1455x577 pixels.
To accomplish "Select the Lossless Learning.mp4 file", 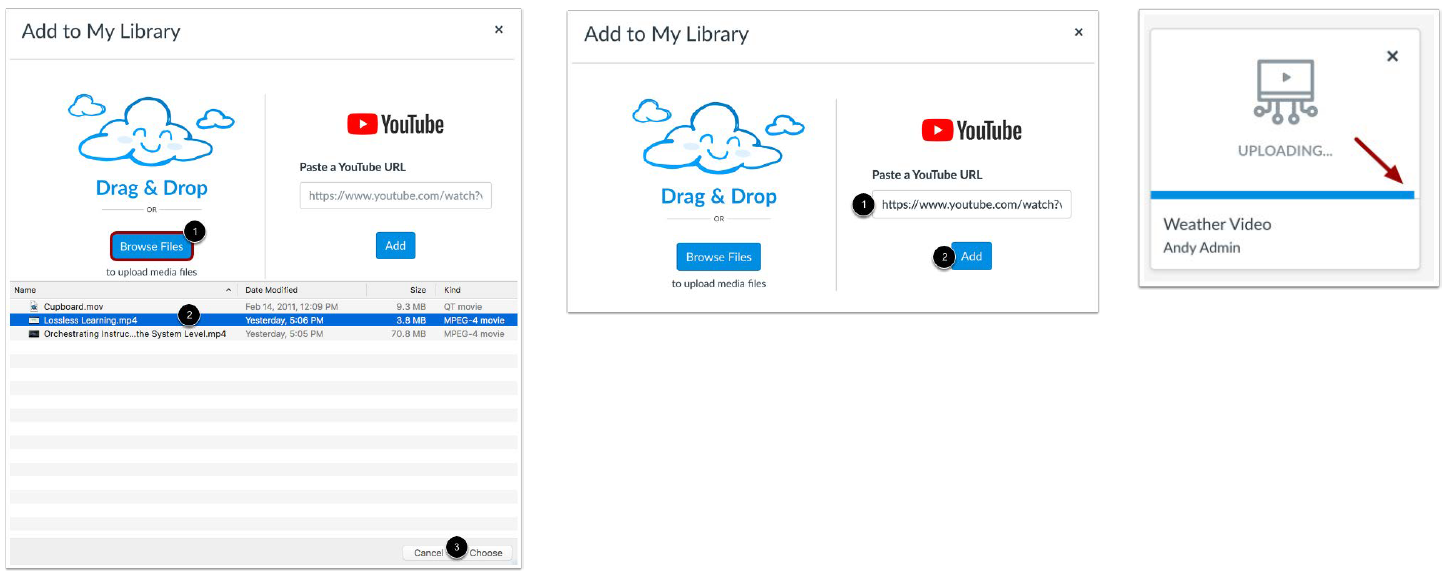I will pyautogui.click(x=90, y=320).
